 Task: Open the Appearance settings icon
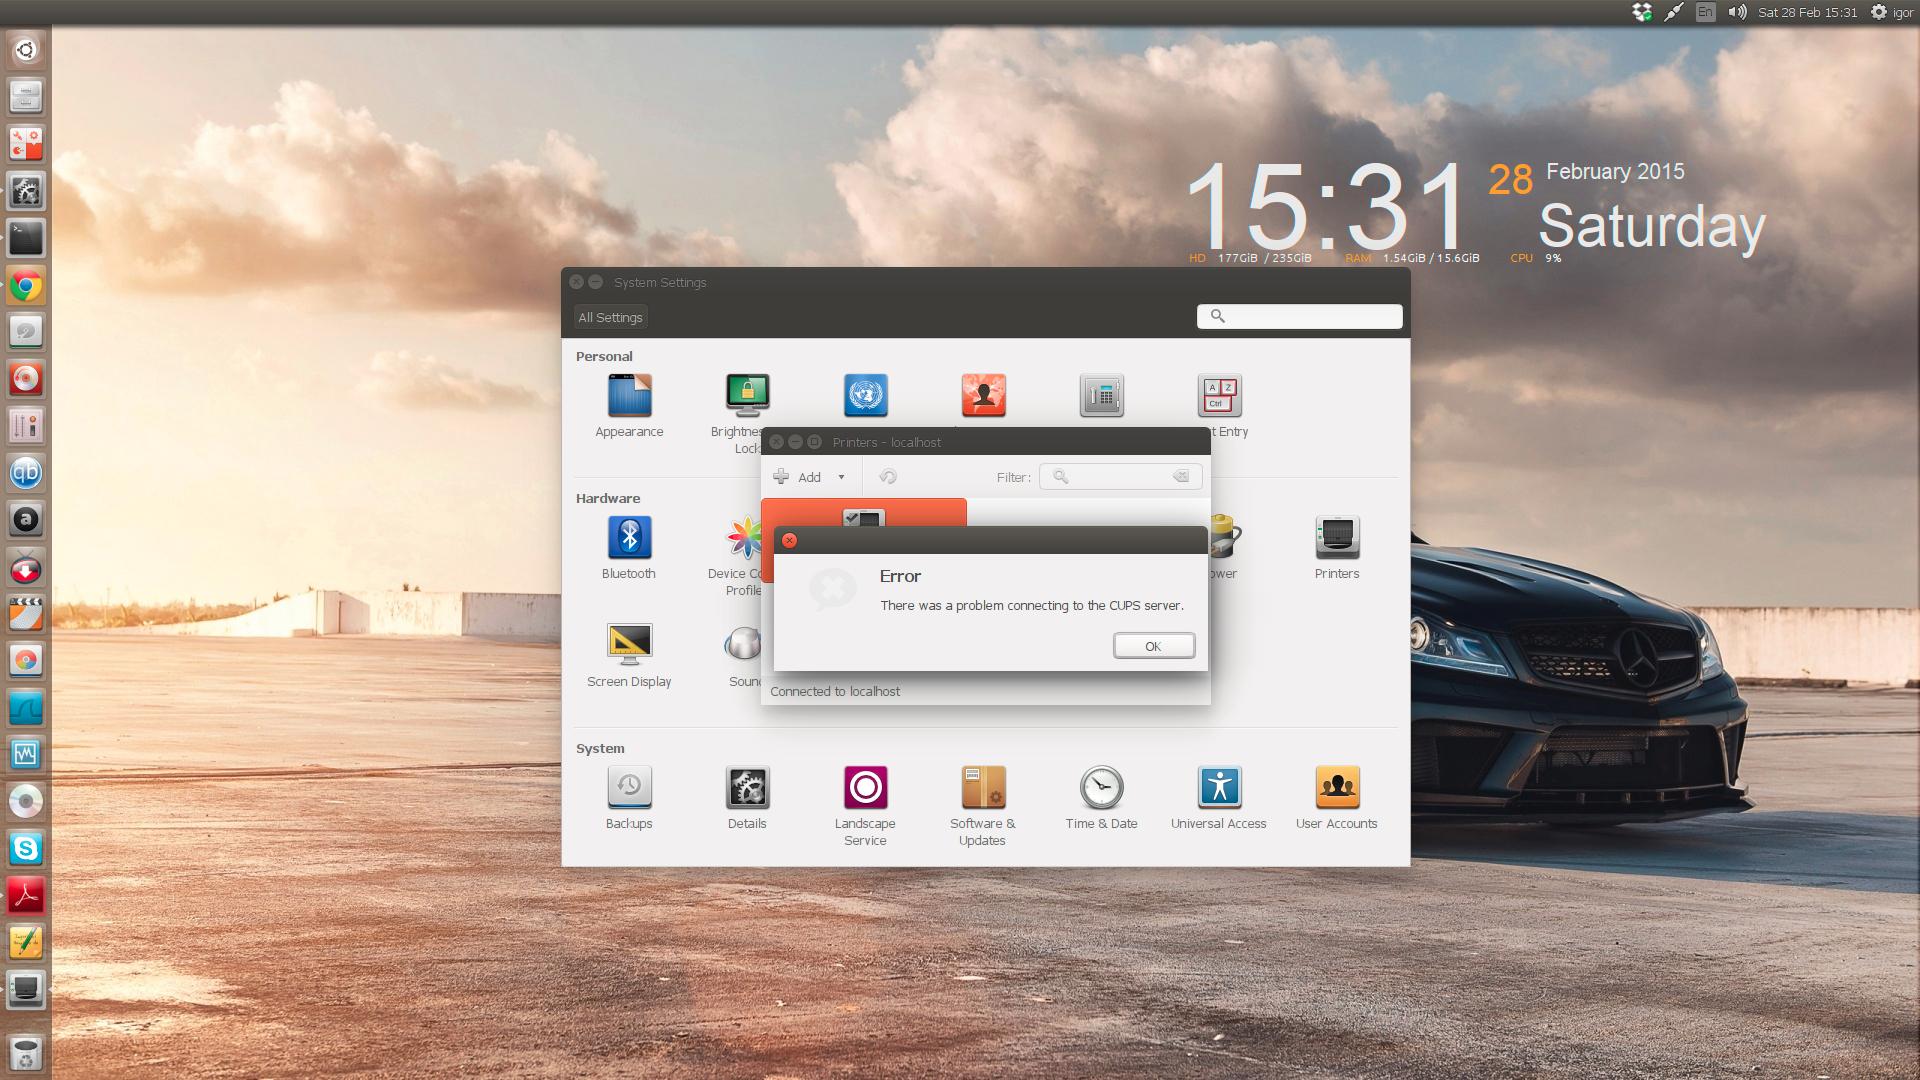[x=629, y=396]
